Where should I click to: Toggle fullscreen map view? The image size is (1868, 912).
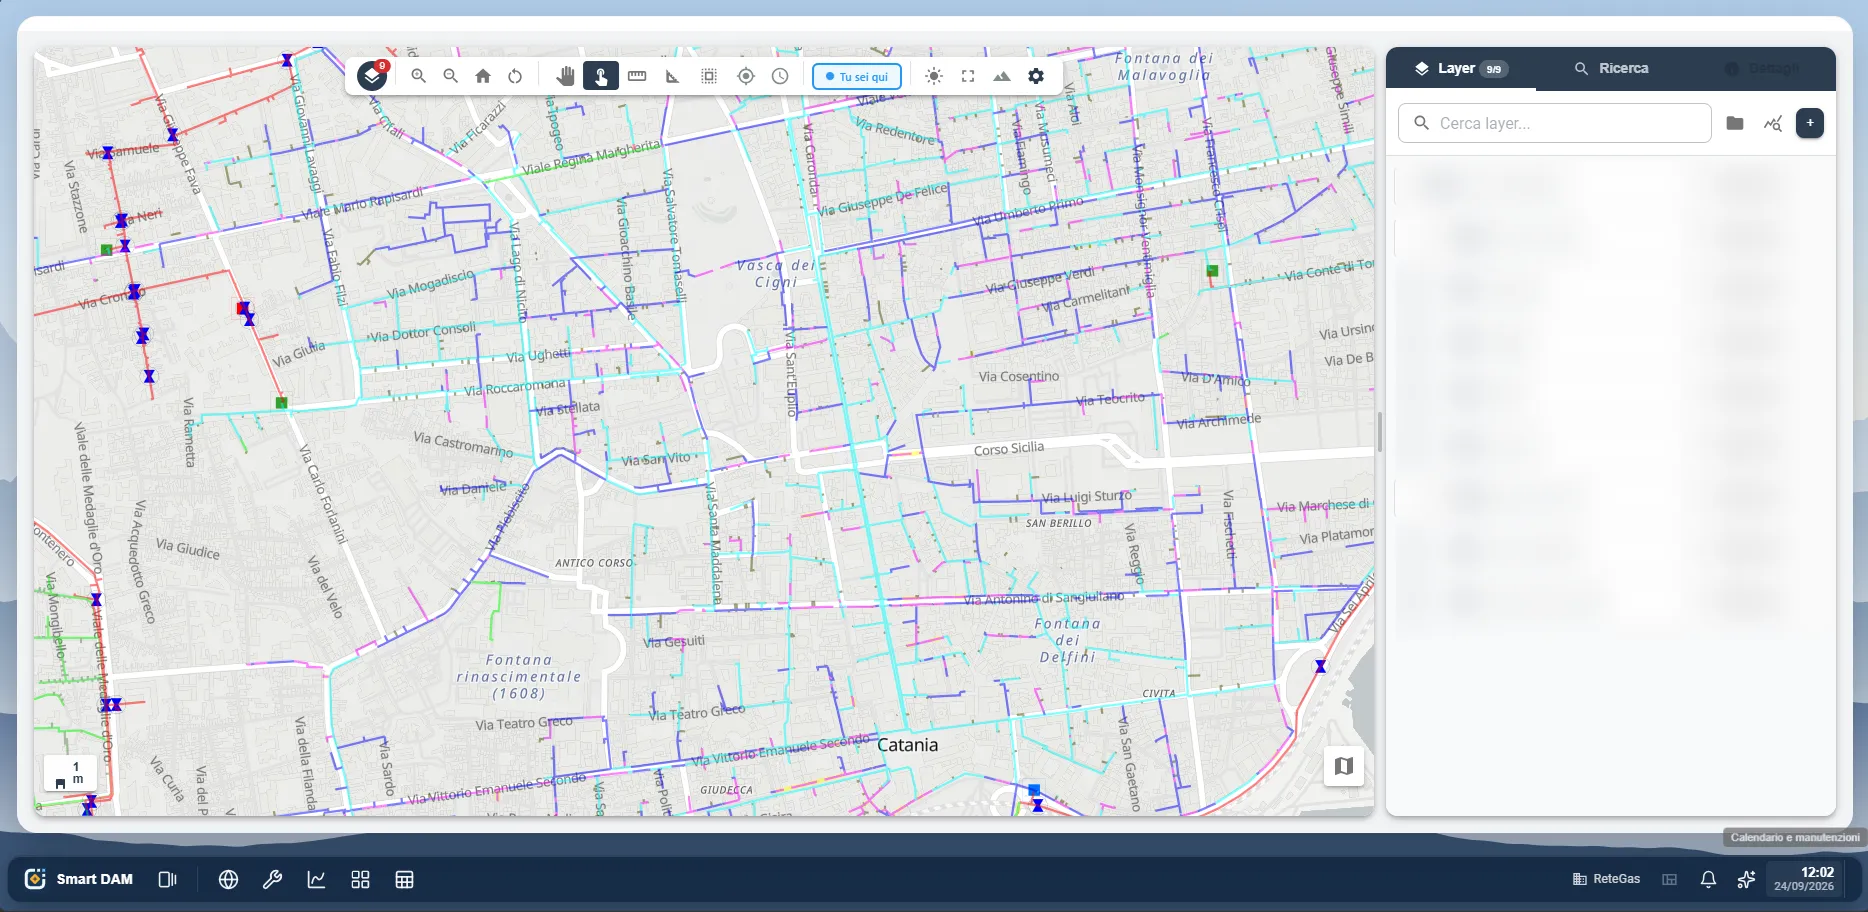click(968, 76)
